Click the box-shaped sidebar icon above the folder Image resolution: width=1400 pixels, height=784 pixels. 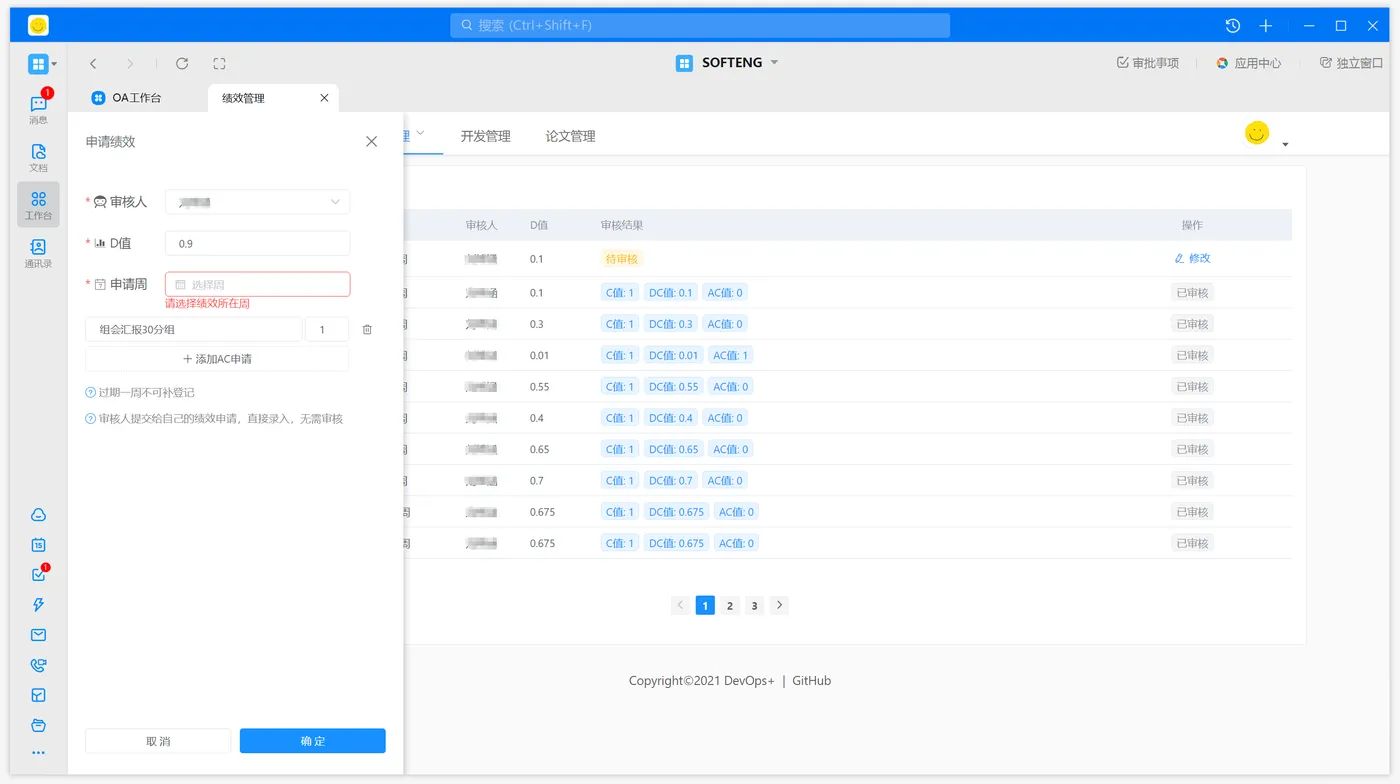point(38,695)
